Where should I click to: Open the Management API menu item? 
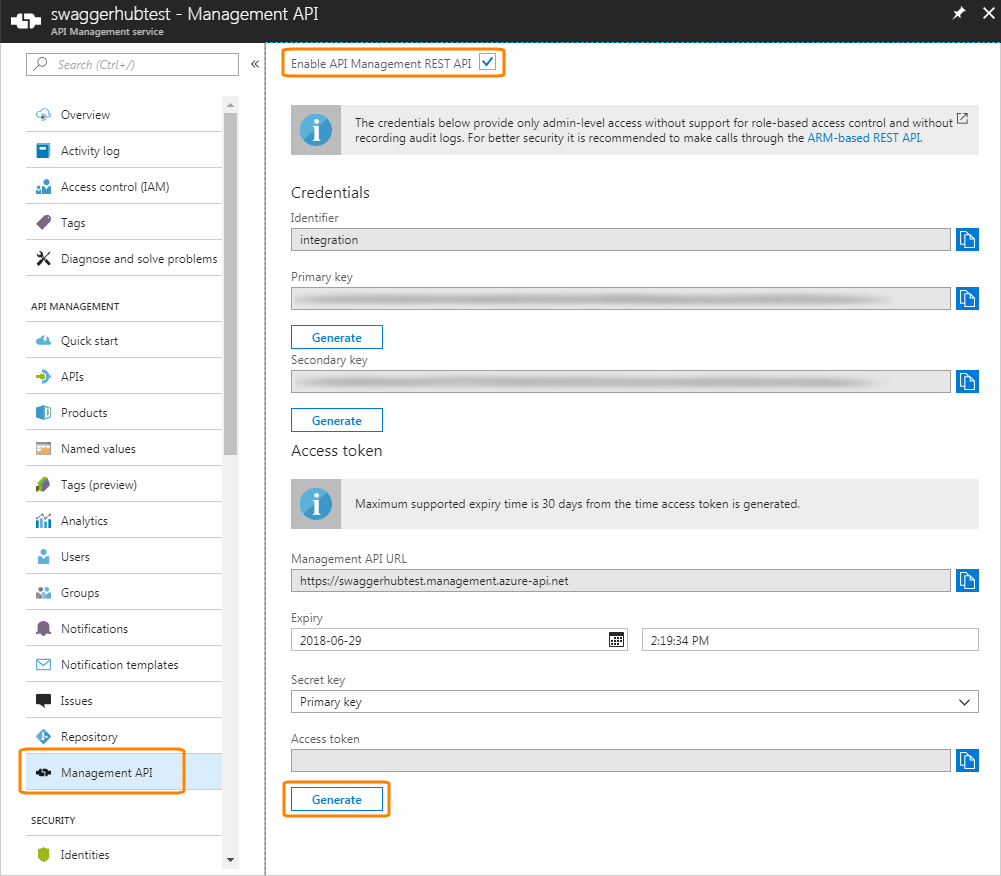click(x=103, y=771)
